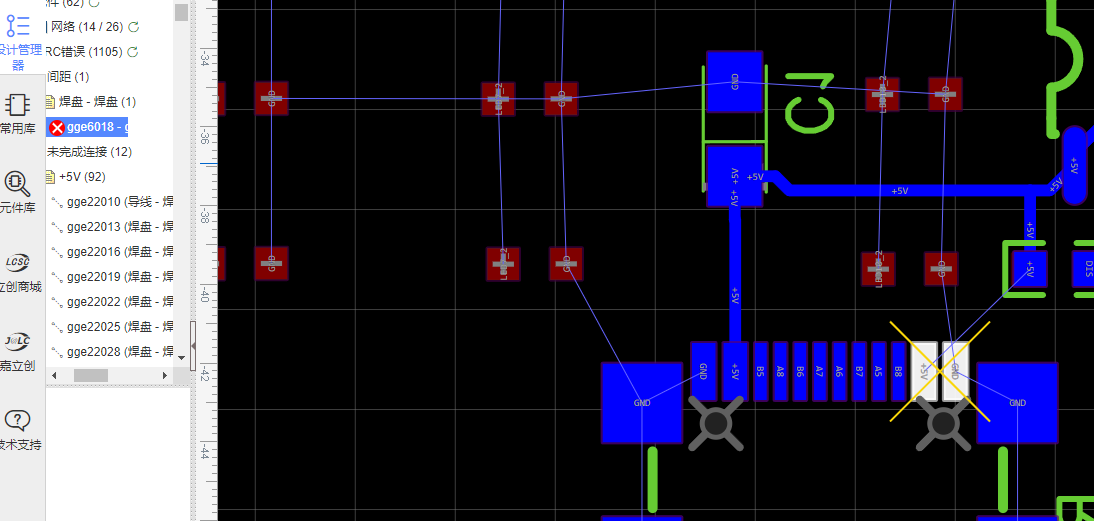
Task: Click the tree panel vertical scrollbar thumb
Action: 181,13
